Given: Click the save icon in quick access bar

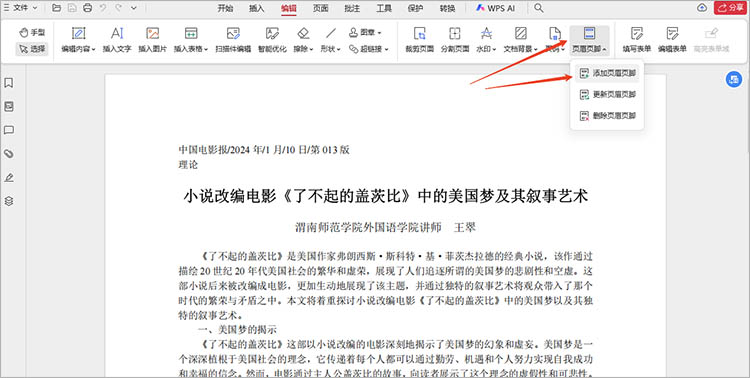Looking at the screenshot, I should [72, 8].
